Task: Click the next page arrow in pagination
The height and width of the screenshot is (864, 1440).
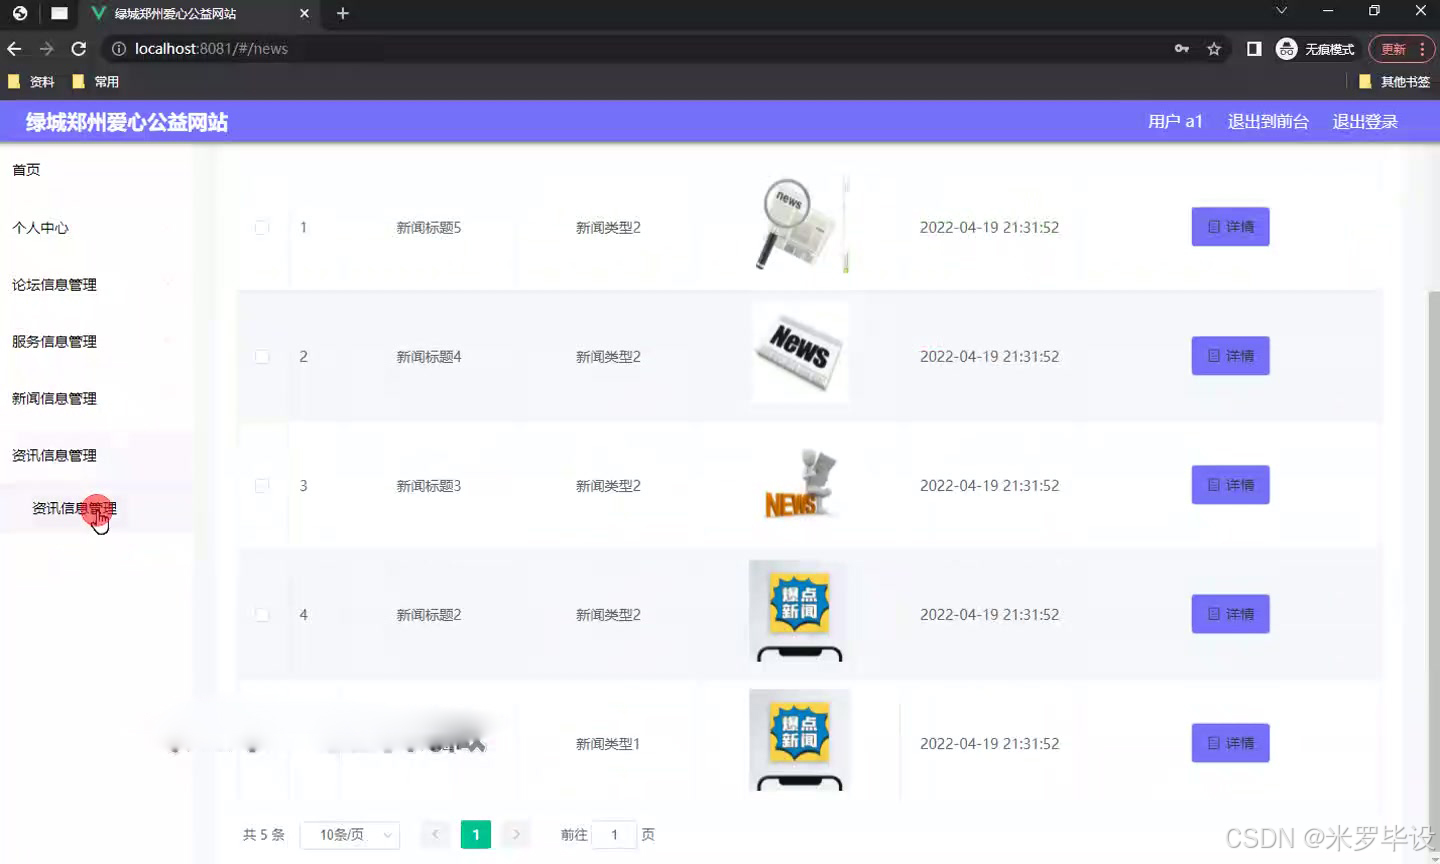Action: coord(516,834)
